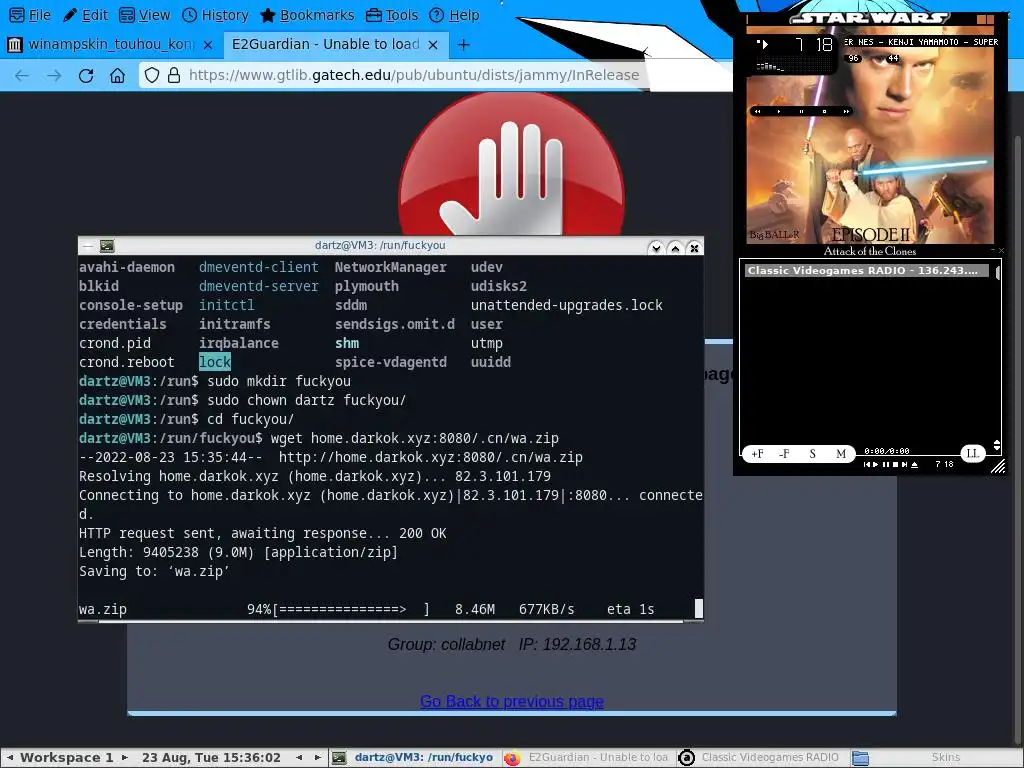Open the View menu
Viewport: 1024px width, 768px height.
point(145,14)
